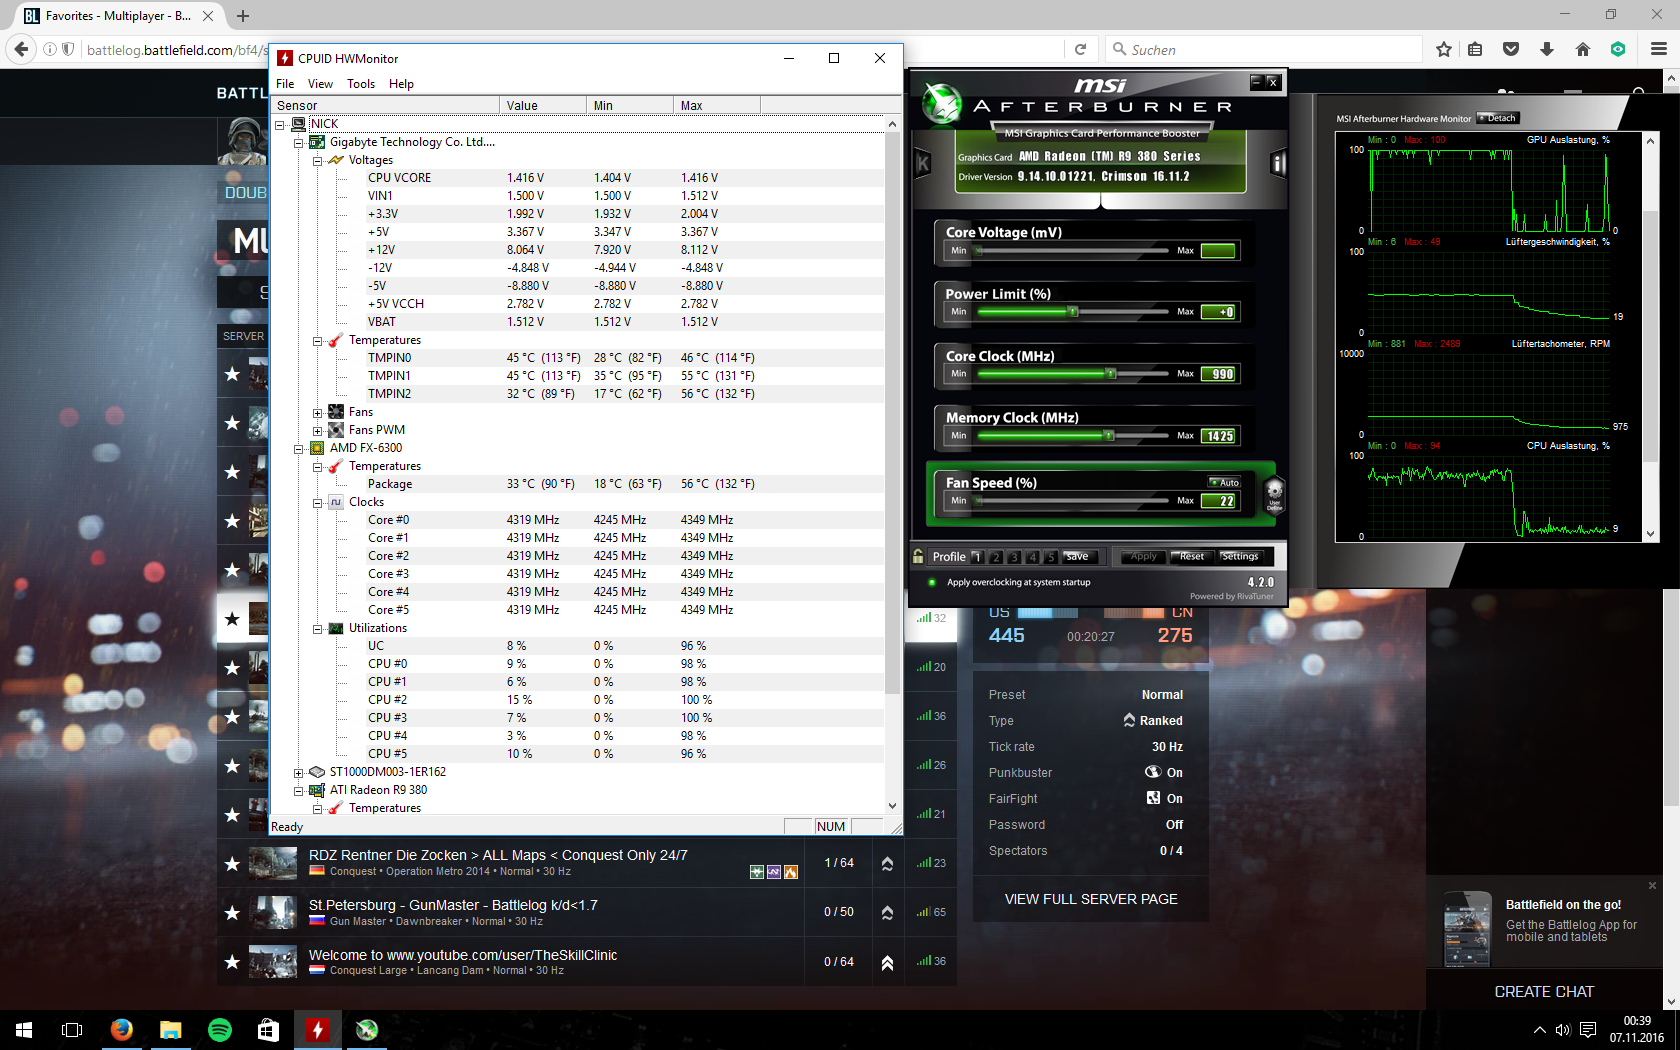1680x1050 pixels.
Task: Open the Firefox hamburger menu
Action: (x=1658, y=49)
